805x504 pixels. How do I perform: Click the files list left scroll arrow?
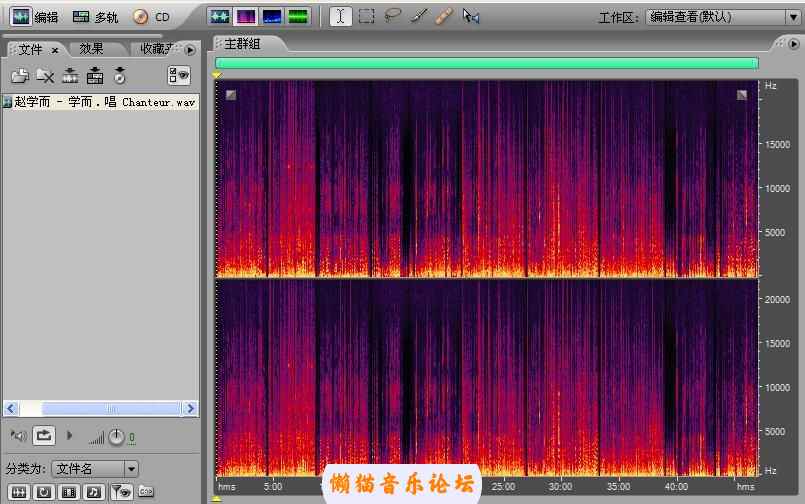point(11,409)
